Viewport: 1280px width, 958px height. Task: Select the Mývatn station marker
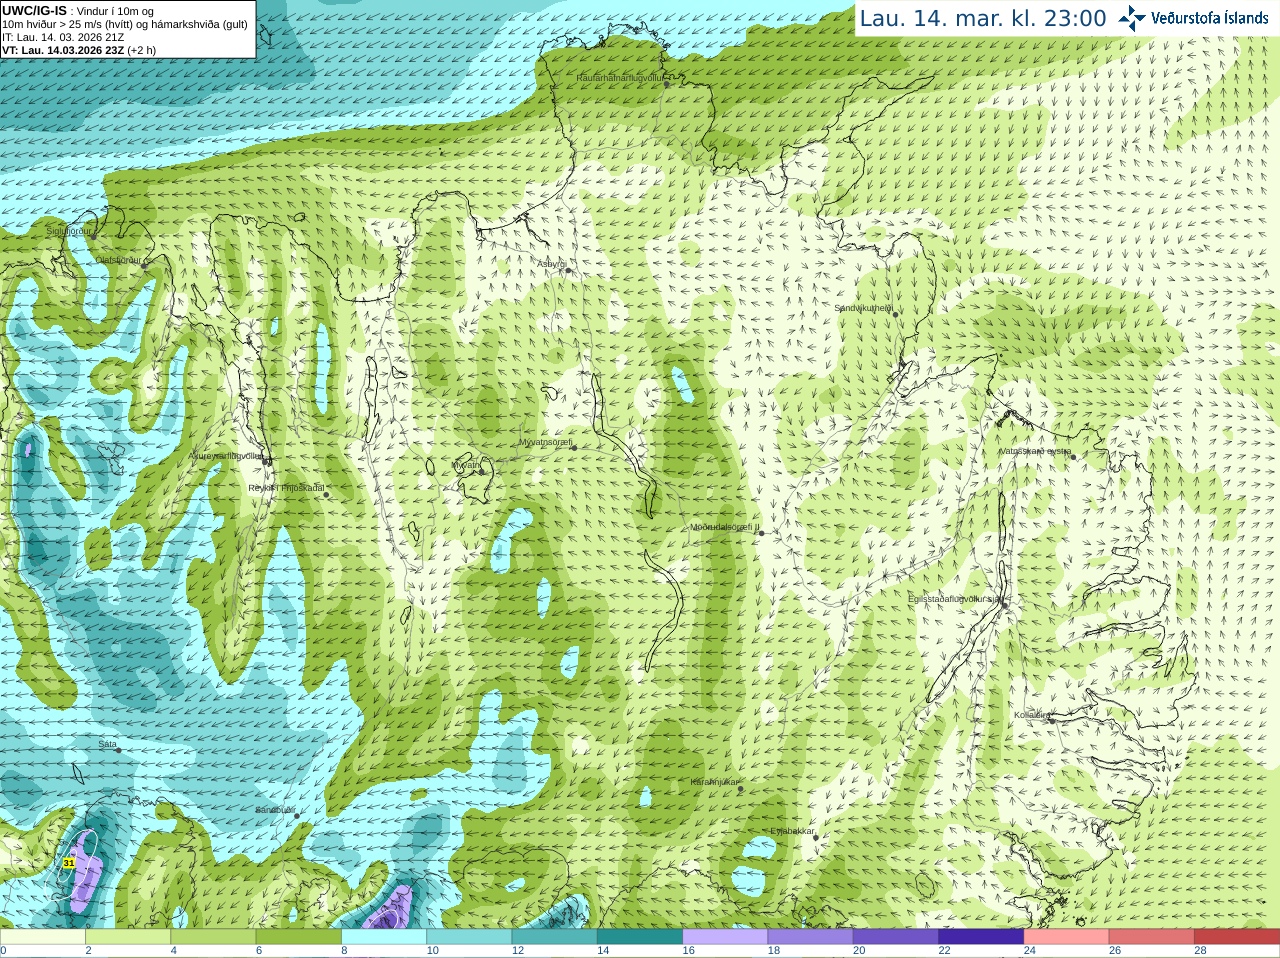pos(482,471)
